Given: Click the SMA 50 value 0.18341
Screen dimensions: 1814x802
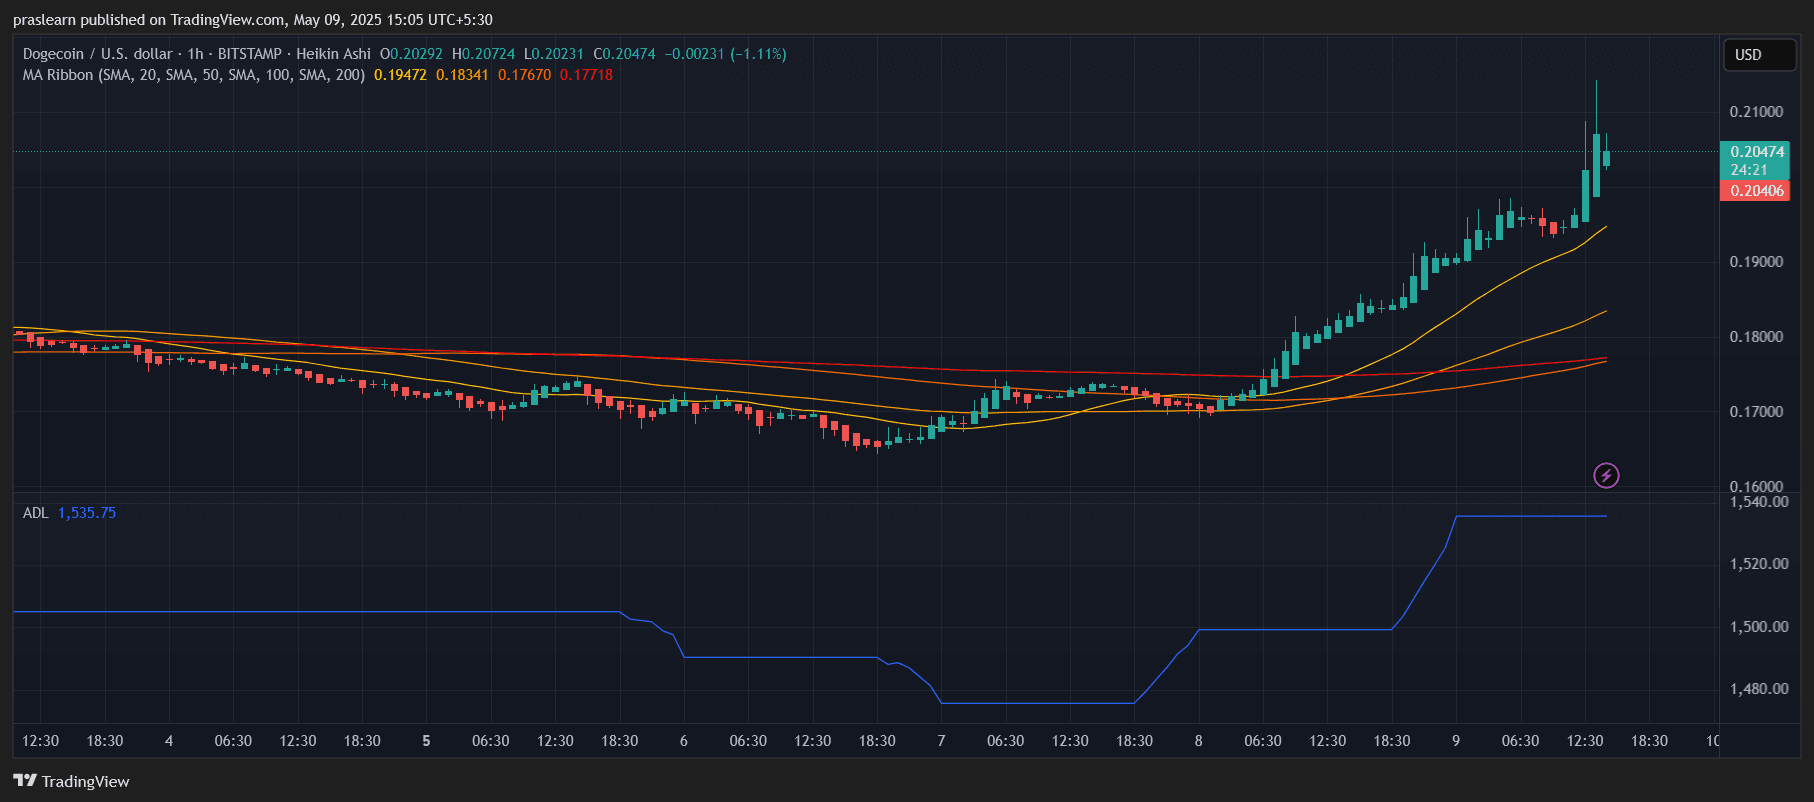Looking at the screenshot, I should 462,75.
